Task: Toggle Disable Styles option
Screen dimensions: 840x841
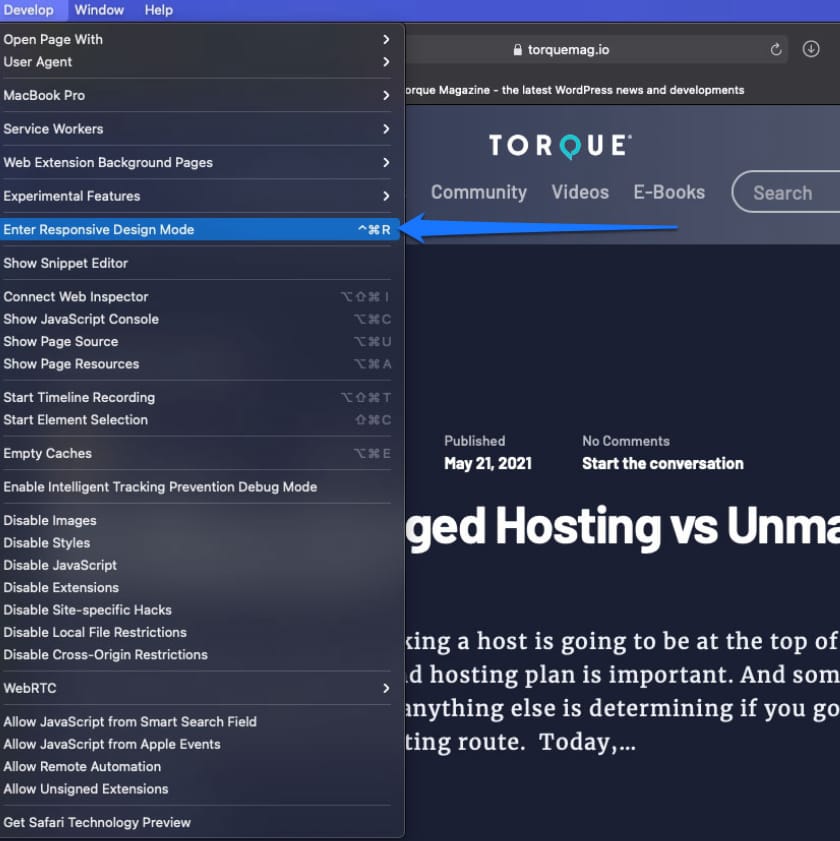Action: tap(196, 543)
